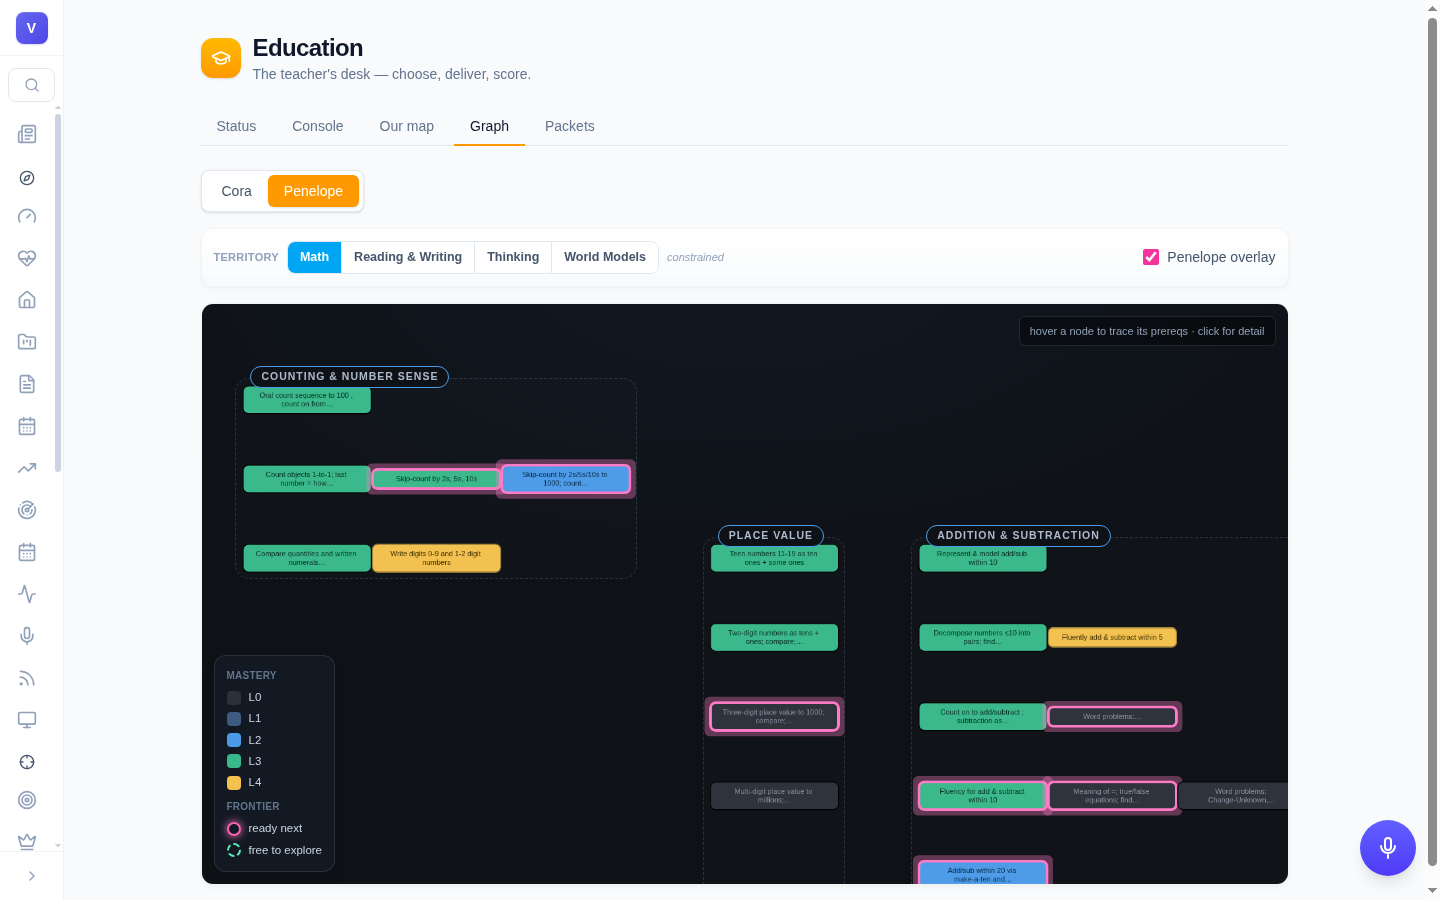Click the newspaper icon in sidebar
The width and height of the screenshot is (1440, 900).
click(x=27, y=134)
